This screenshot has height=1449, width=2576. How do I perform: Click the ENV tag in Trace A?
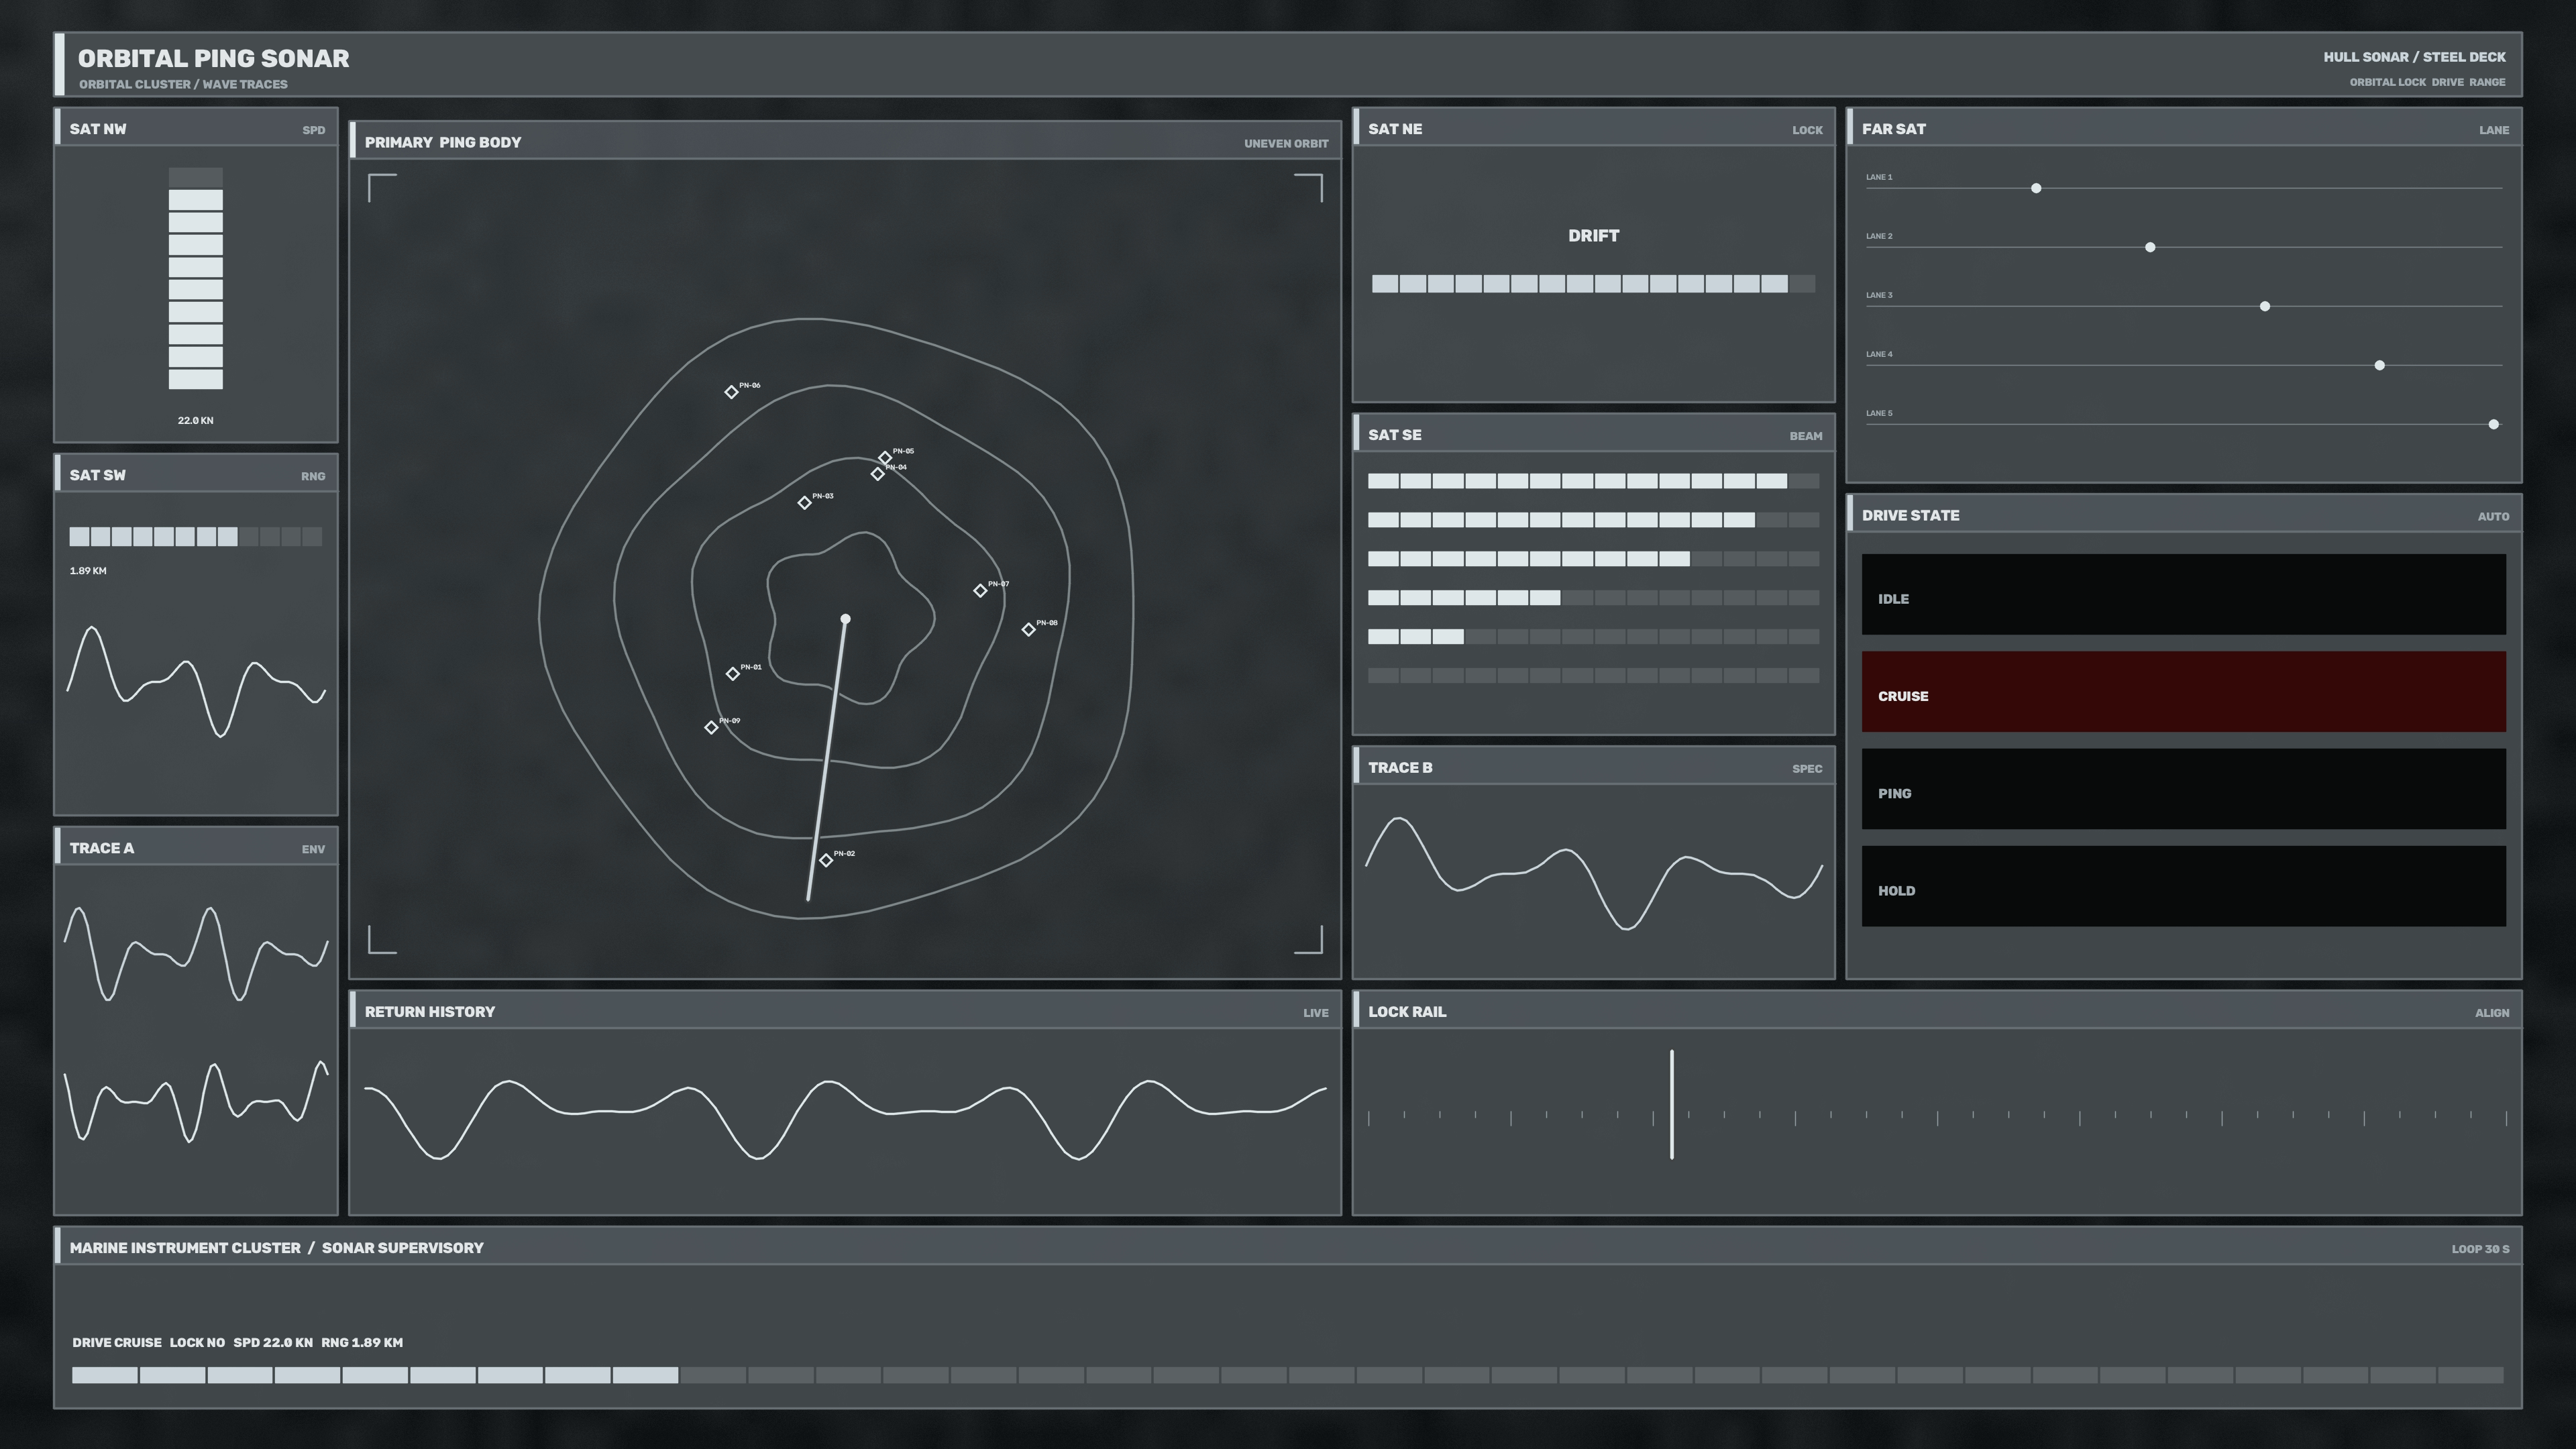[313, 849]
